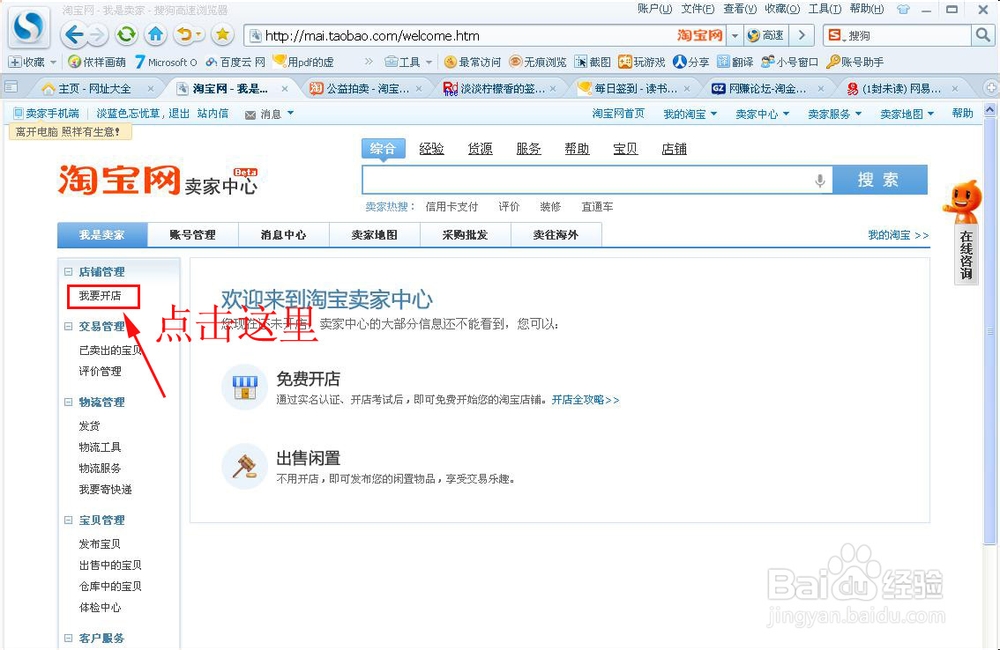Open address bar dropdown arrow
The image size is (1000, 650).
click(x=735, y=36)
